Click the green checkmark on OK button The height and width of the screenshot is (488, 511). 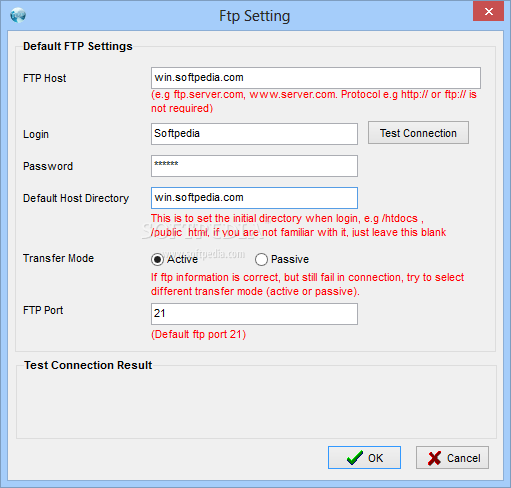point(355,458)
